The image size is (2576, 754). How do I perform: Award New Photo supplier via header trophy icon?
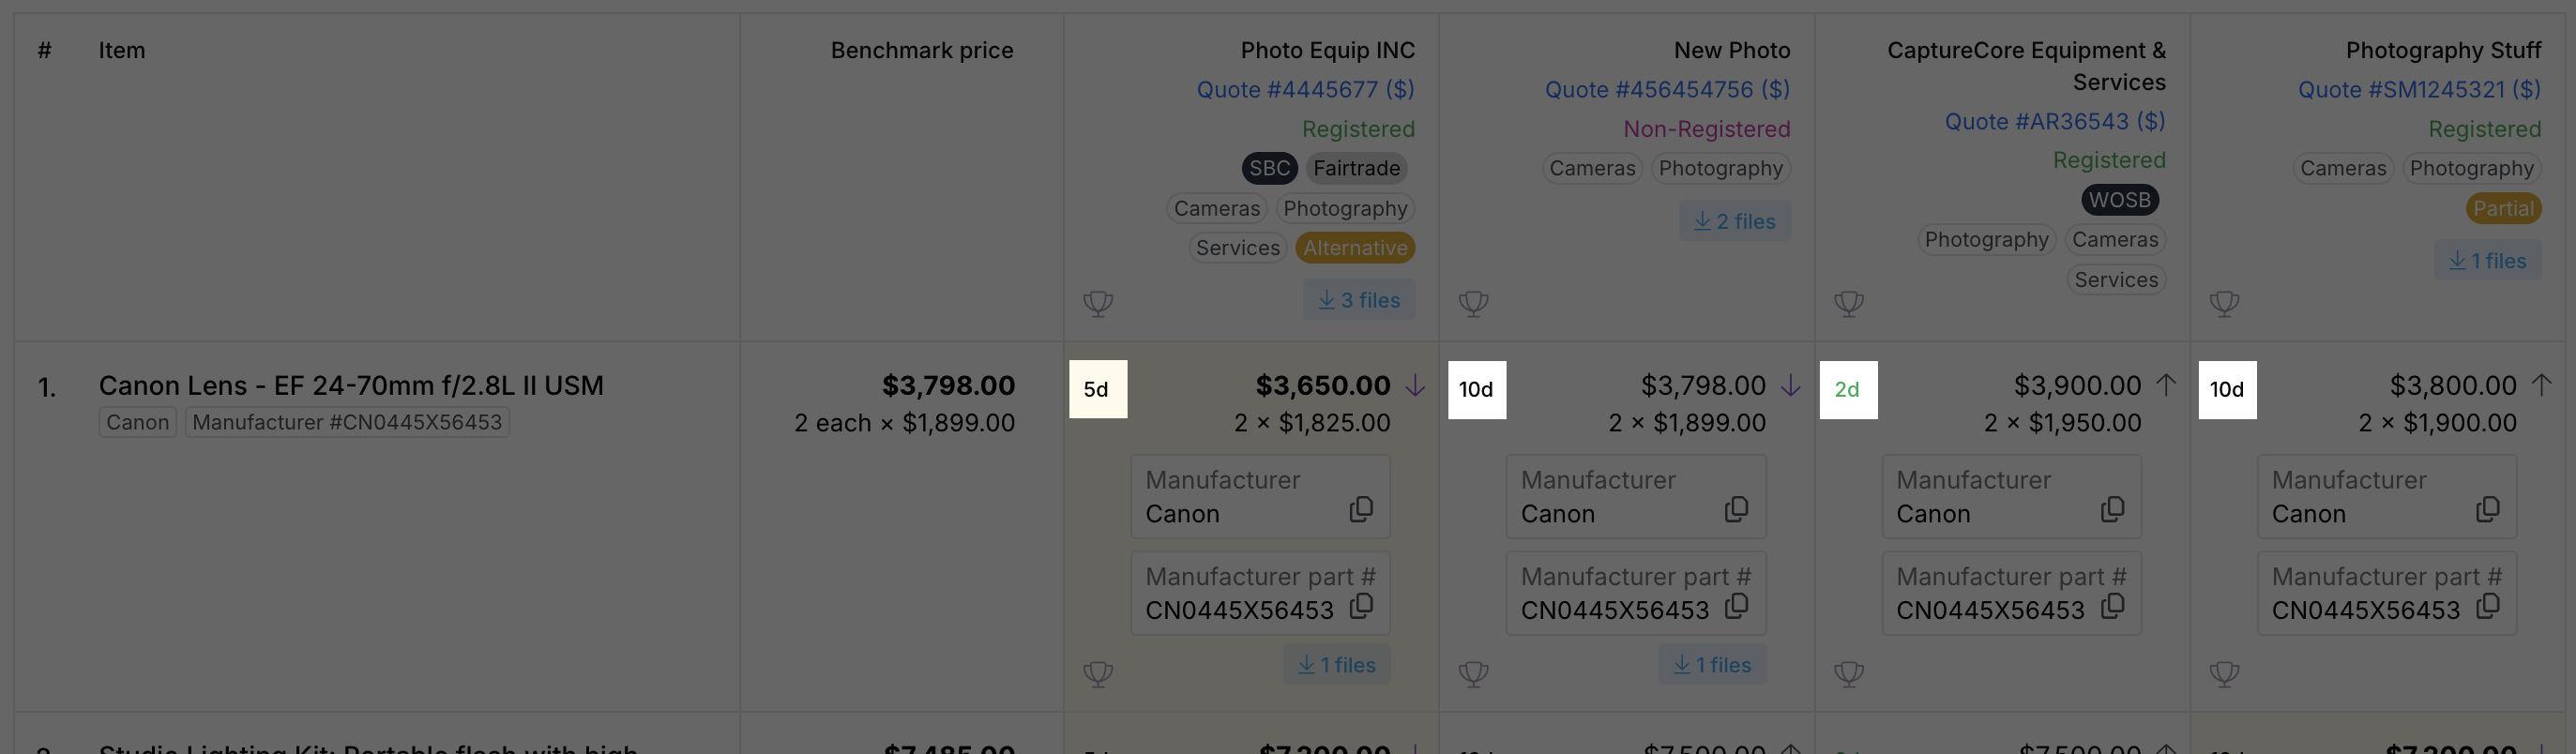1473,303
